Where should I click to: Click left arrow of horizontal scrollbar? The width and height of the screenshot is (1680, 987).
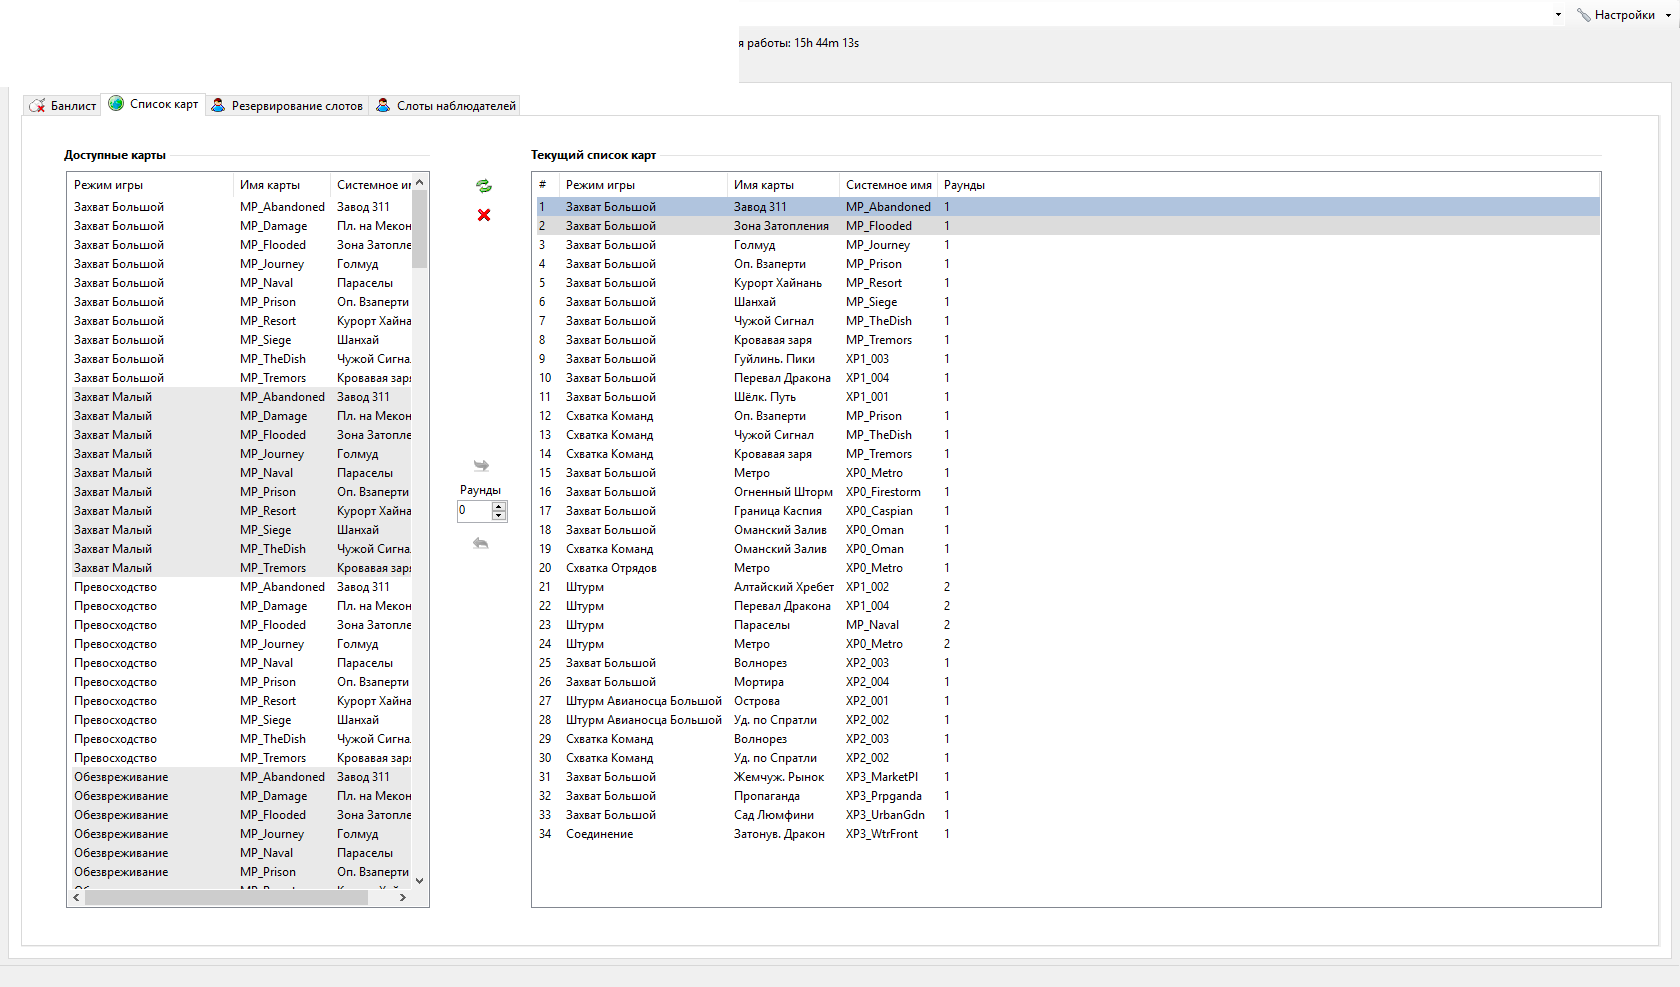[x=76, y=897]
